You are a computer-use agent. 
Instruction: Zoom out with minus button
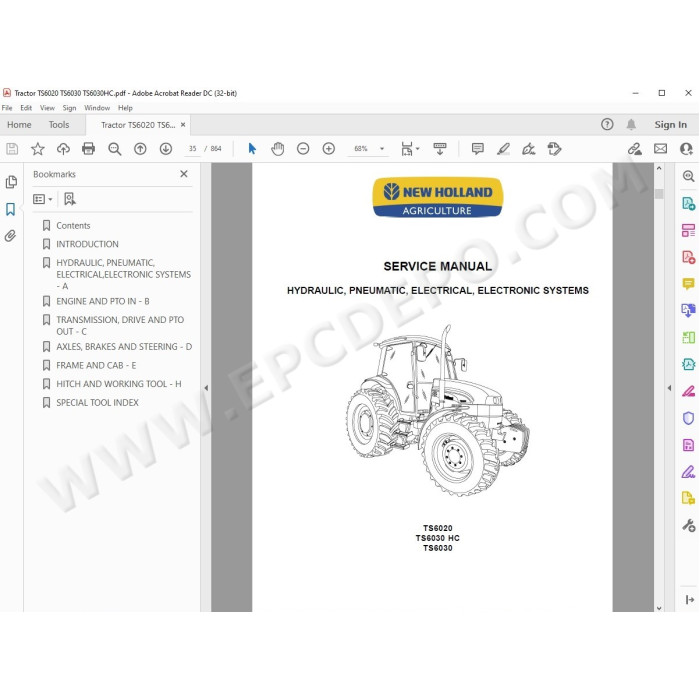tap(303, 149)
